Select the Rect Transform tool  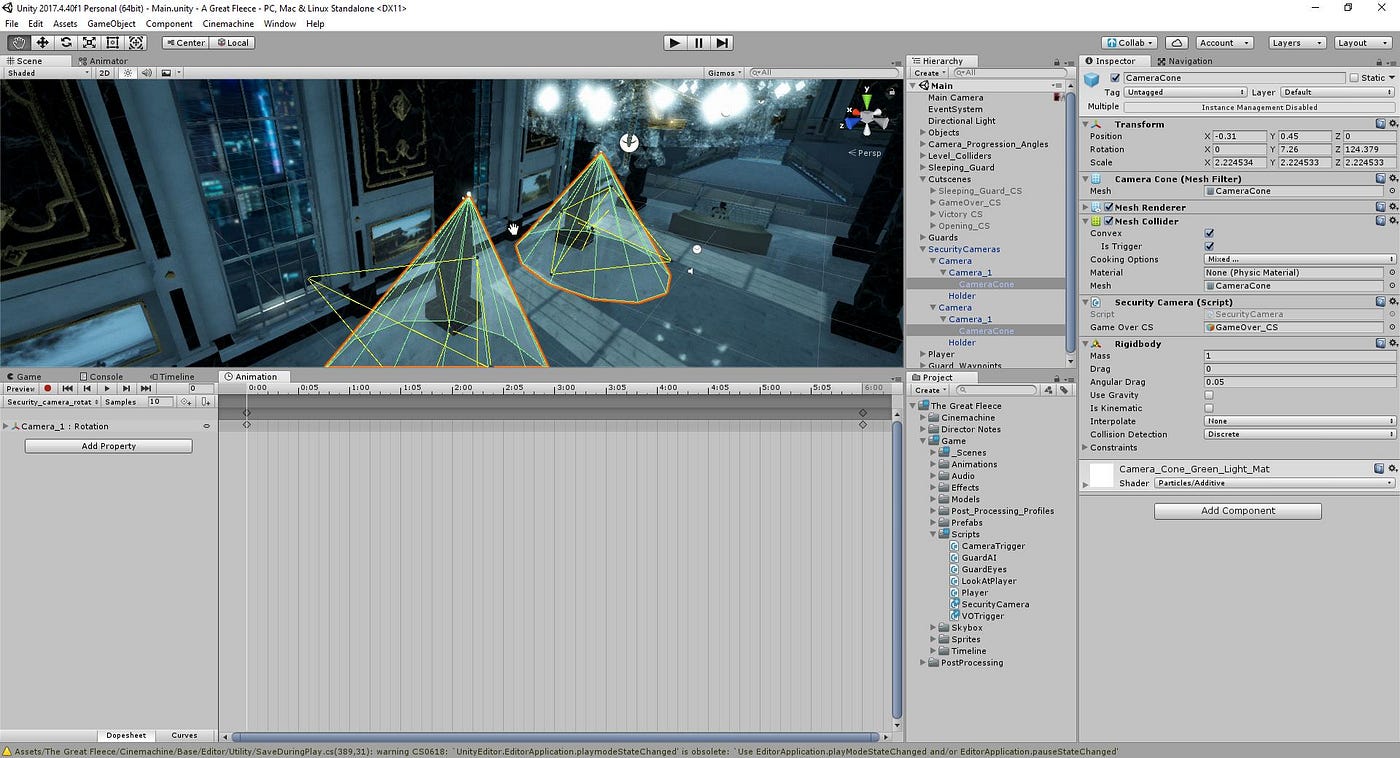point(113,43)
